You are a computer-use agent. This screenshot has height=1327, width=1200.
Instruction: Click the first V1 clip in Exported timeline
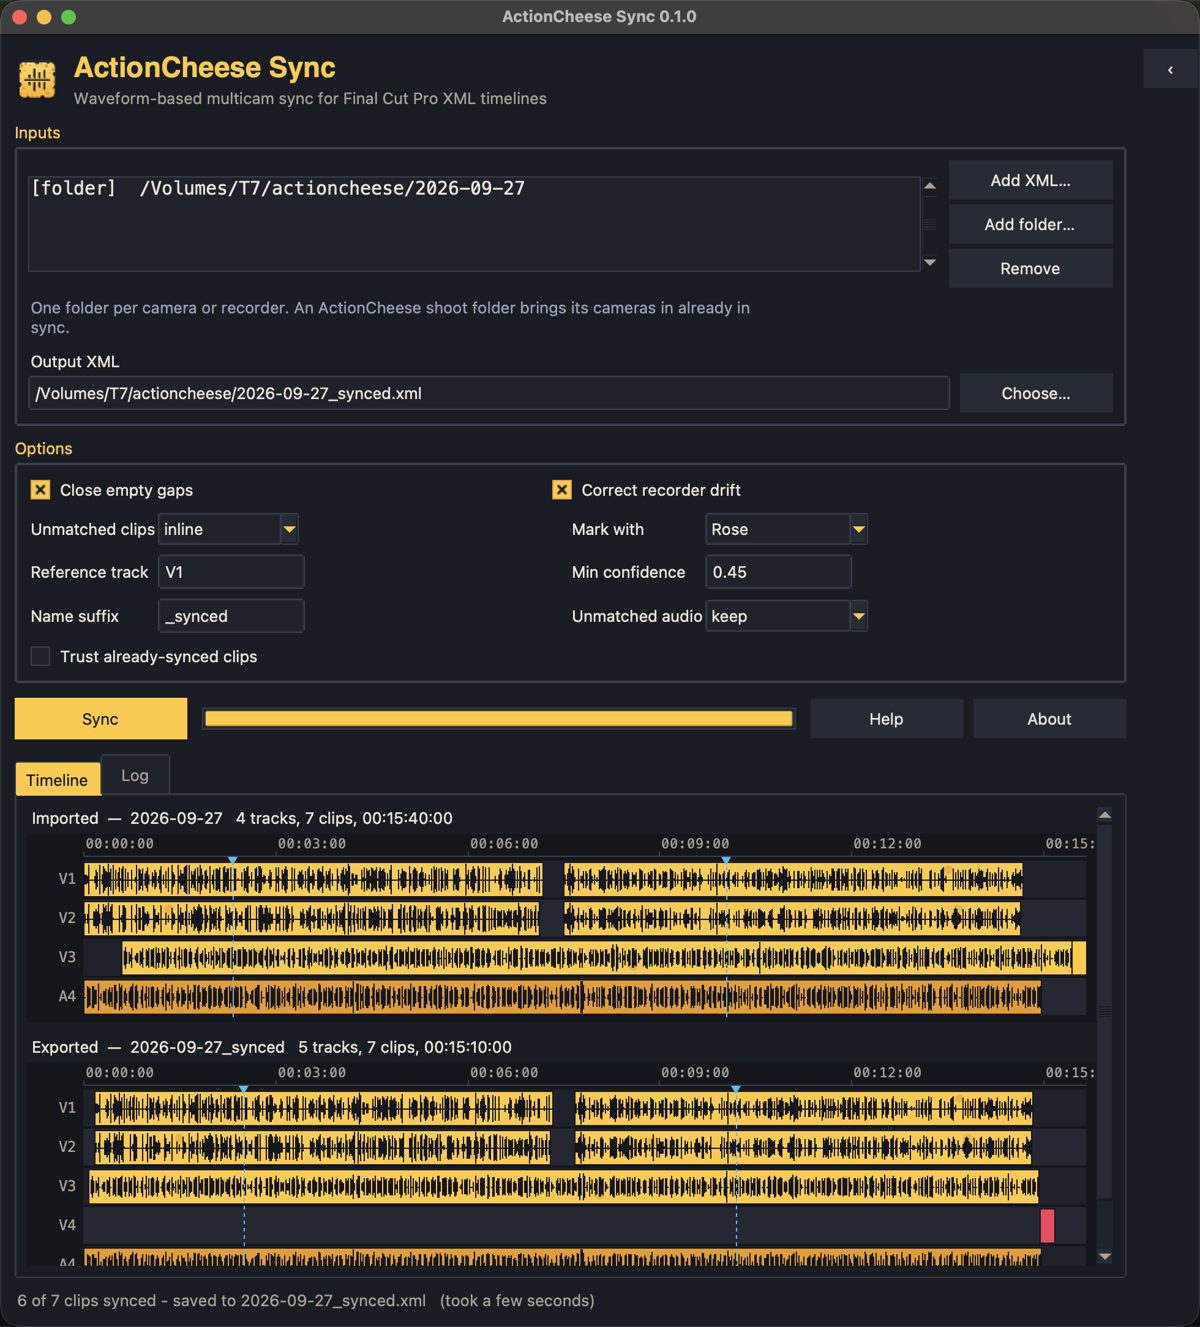point(323,1108)
